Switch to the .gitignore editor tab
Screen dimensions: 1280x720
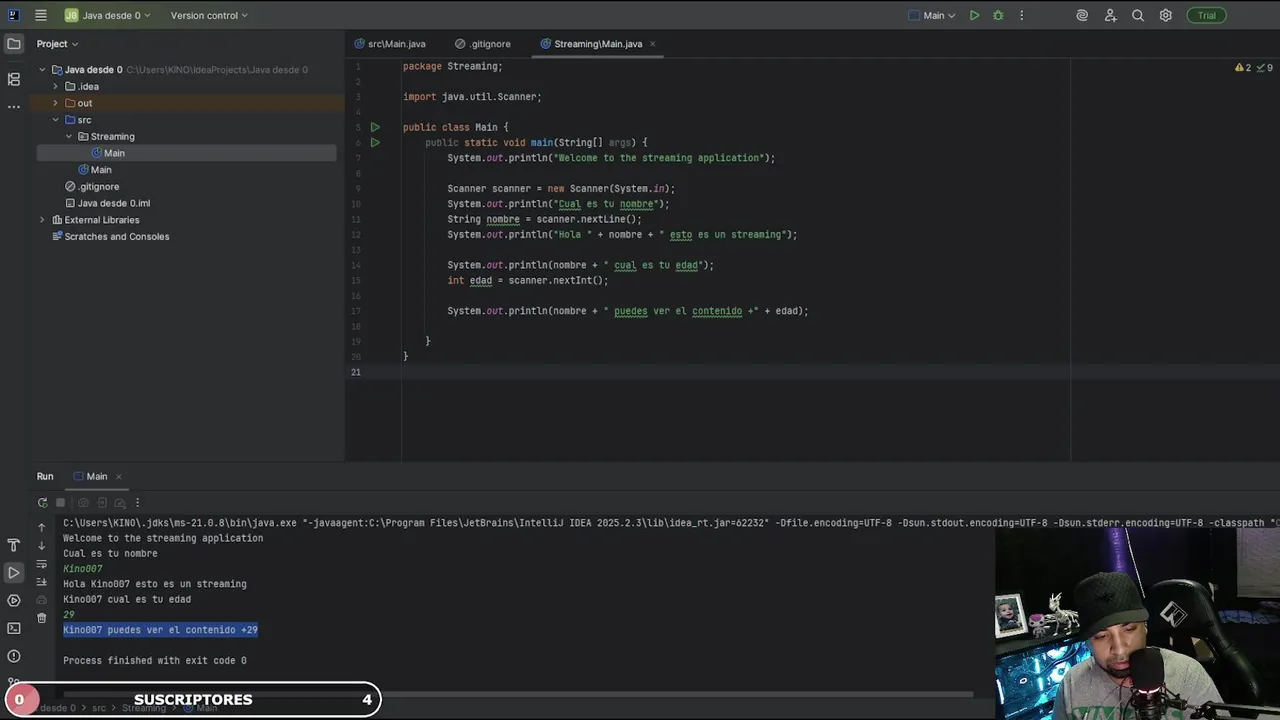click(x=482, y=44)
